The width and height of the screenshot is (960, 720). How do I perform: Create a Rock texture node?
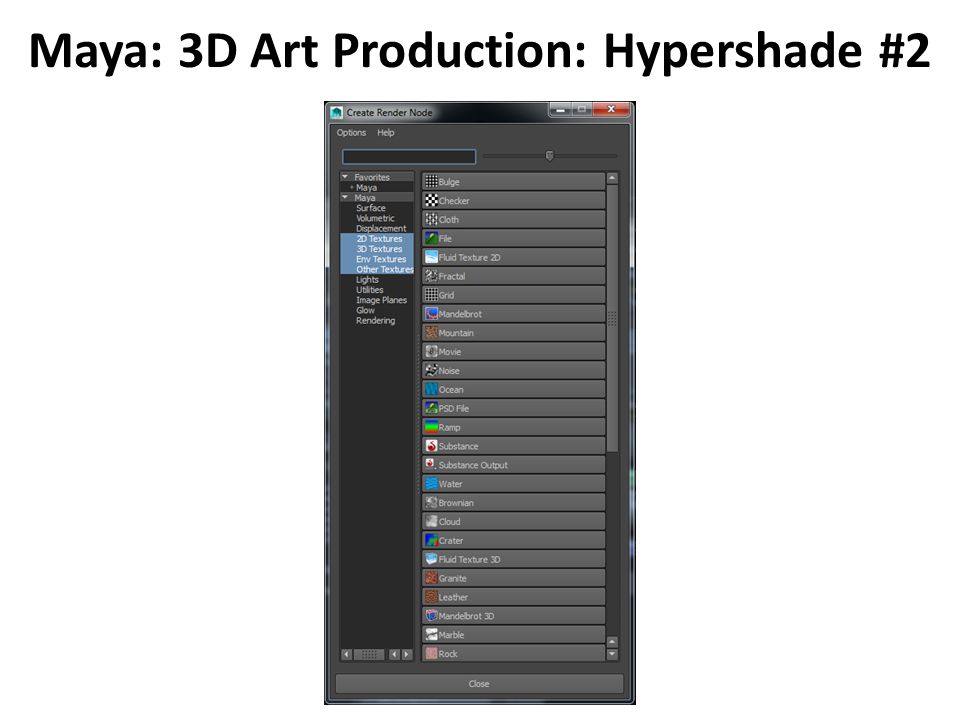tap(513, 654)
